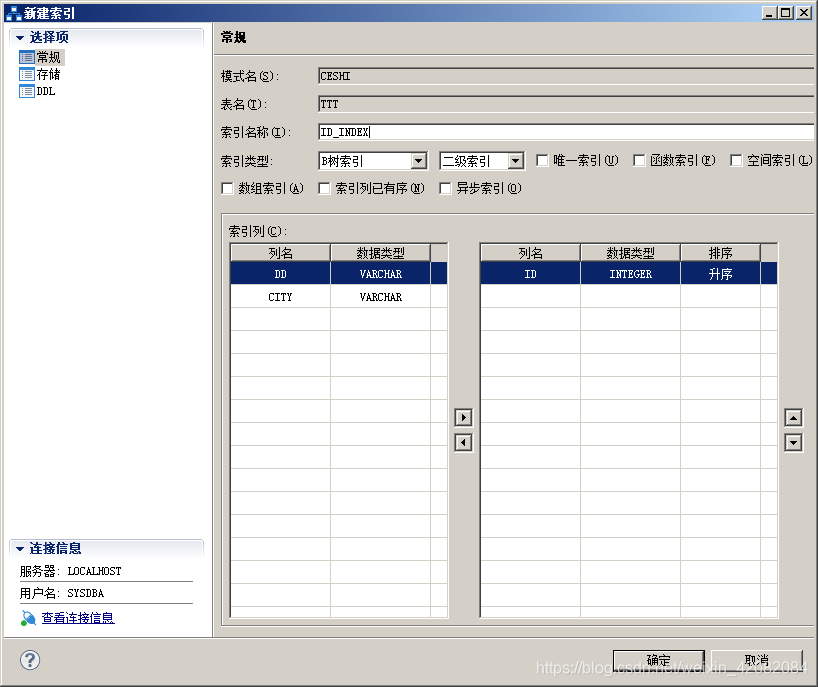
Task: Open the B树索引 index type dropdown
Action: [x=418, y=161]
